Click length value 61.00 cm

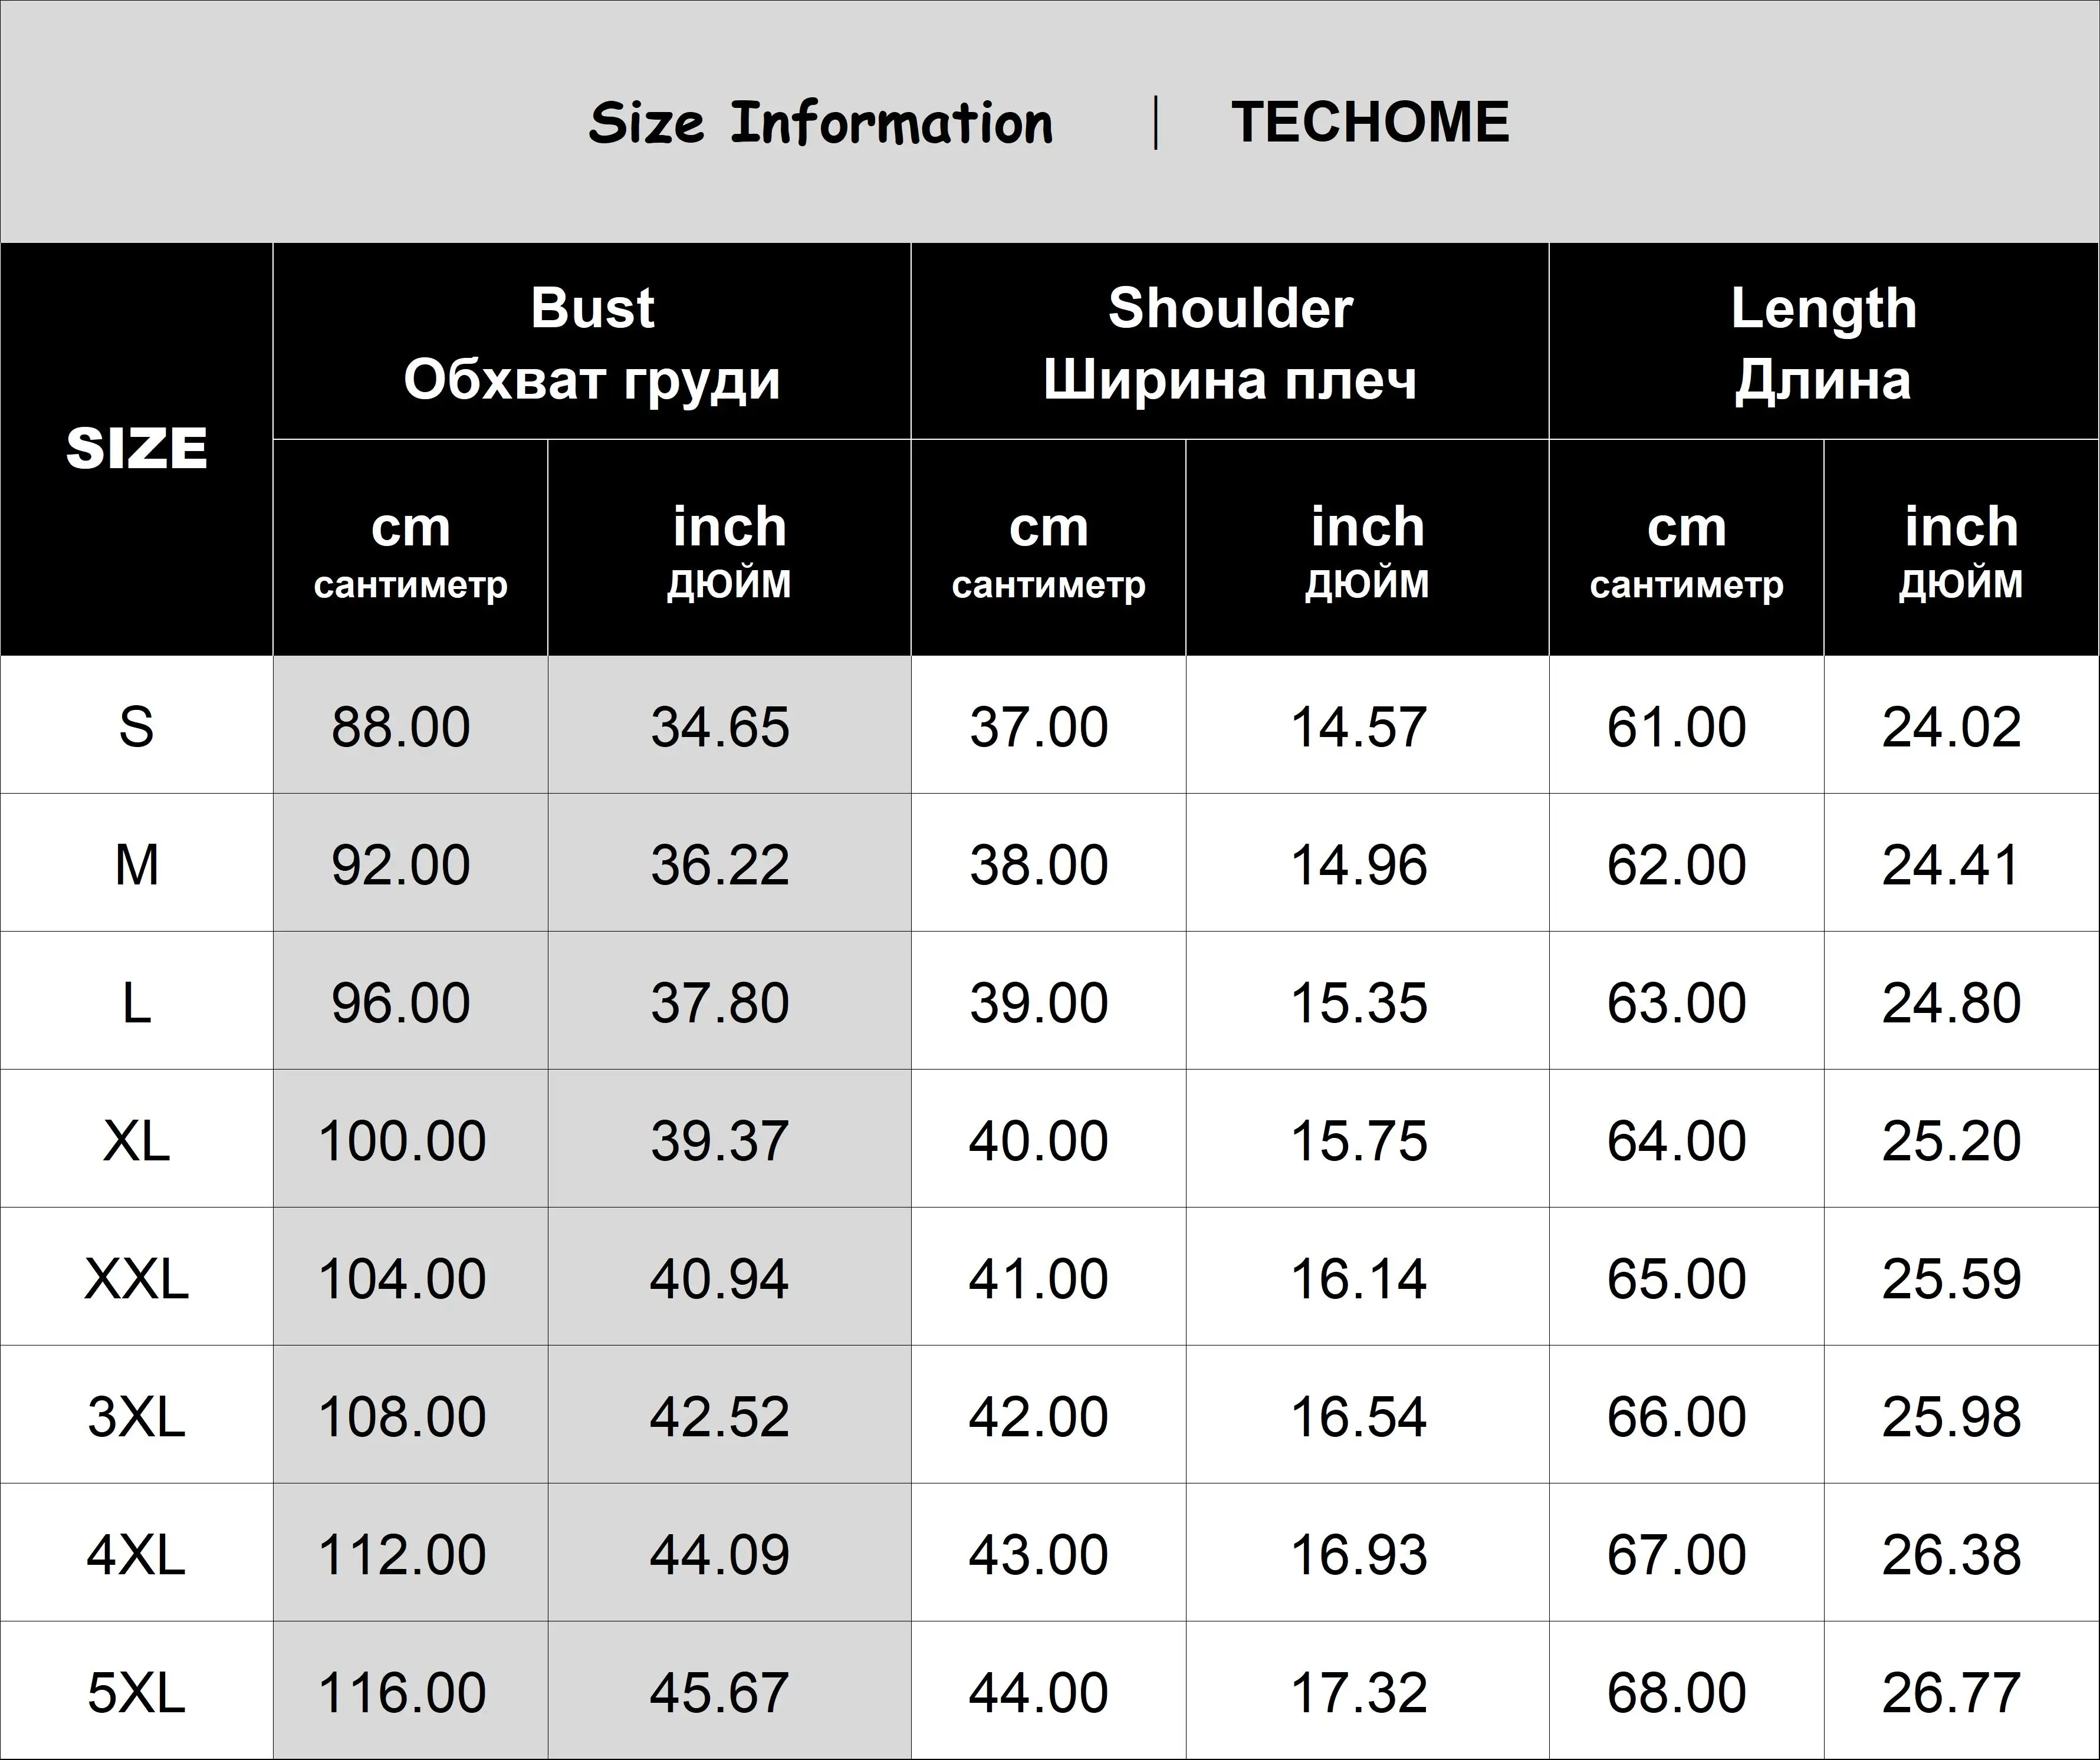pos(1677,727)
